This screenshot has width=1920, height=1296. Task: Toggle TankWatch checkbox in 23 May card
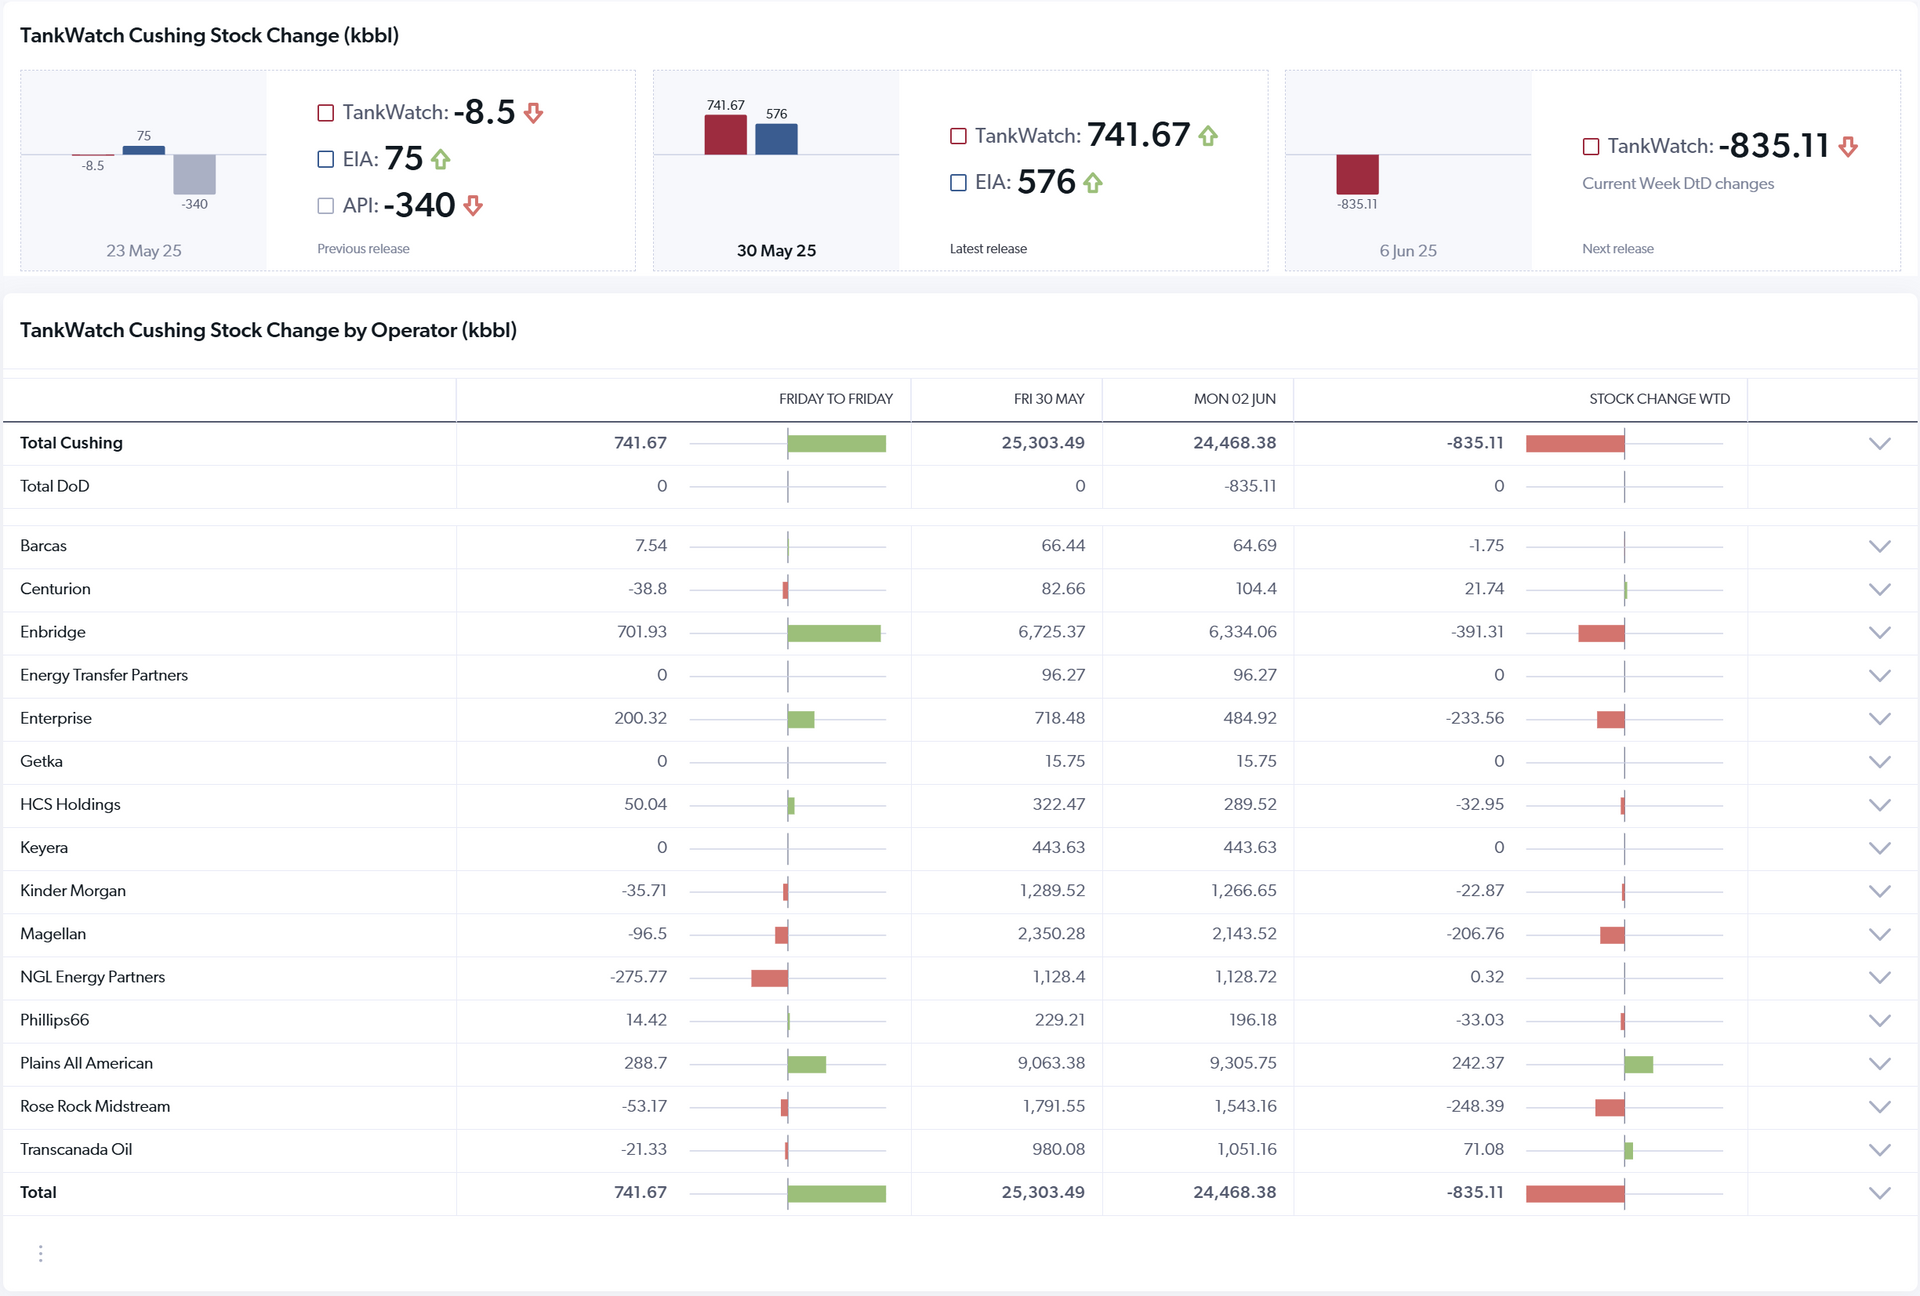pyautogui.click(x=325, y=113)
